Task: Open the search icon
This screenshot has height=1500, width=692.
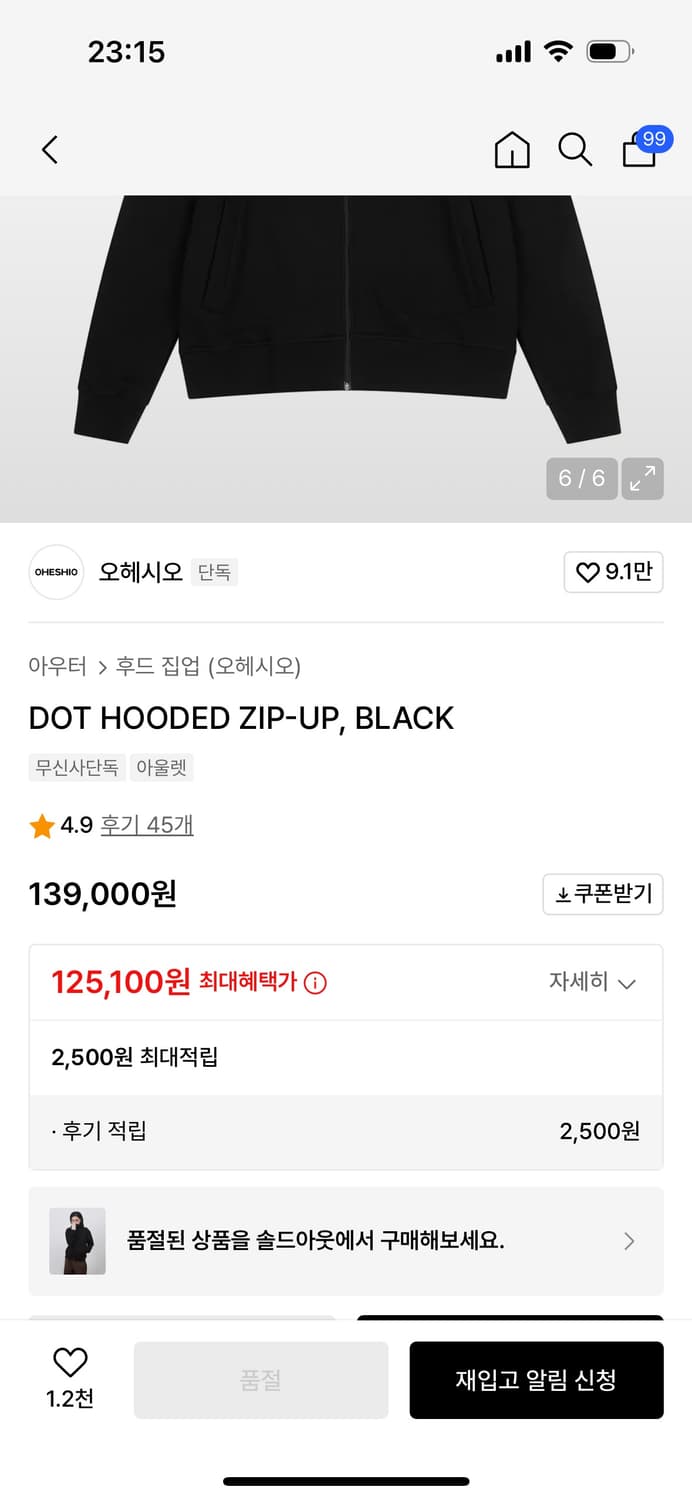Action: (x=575, y=149)
